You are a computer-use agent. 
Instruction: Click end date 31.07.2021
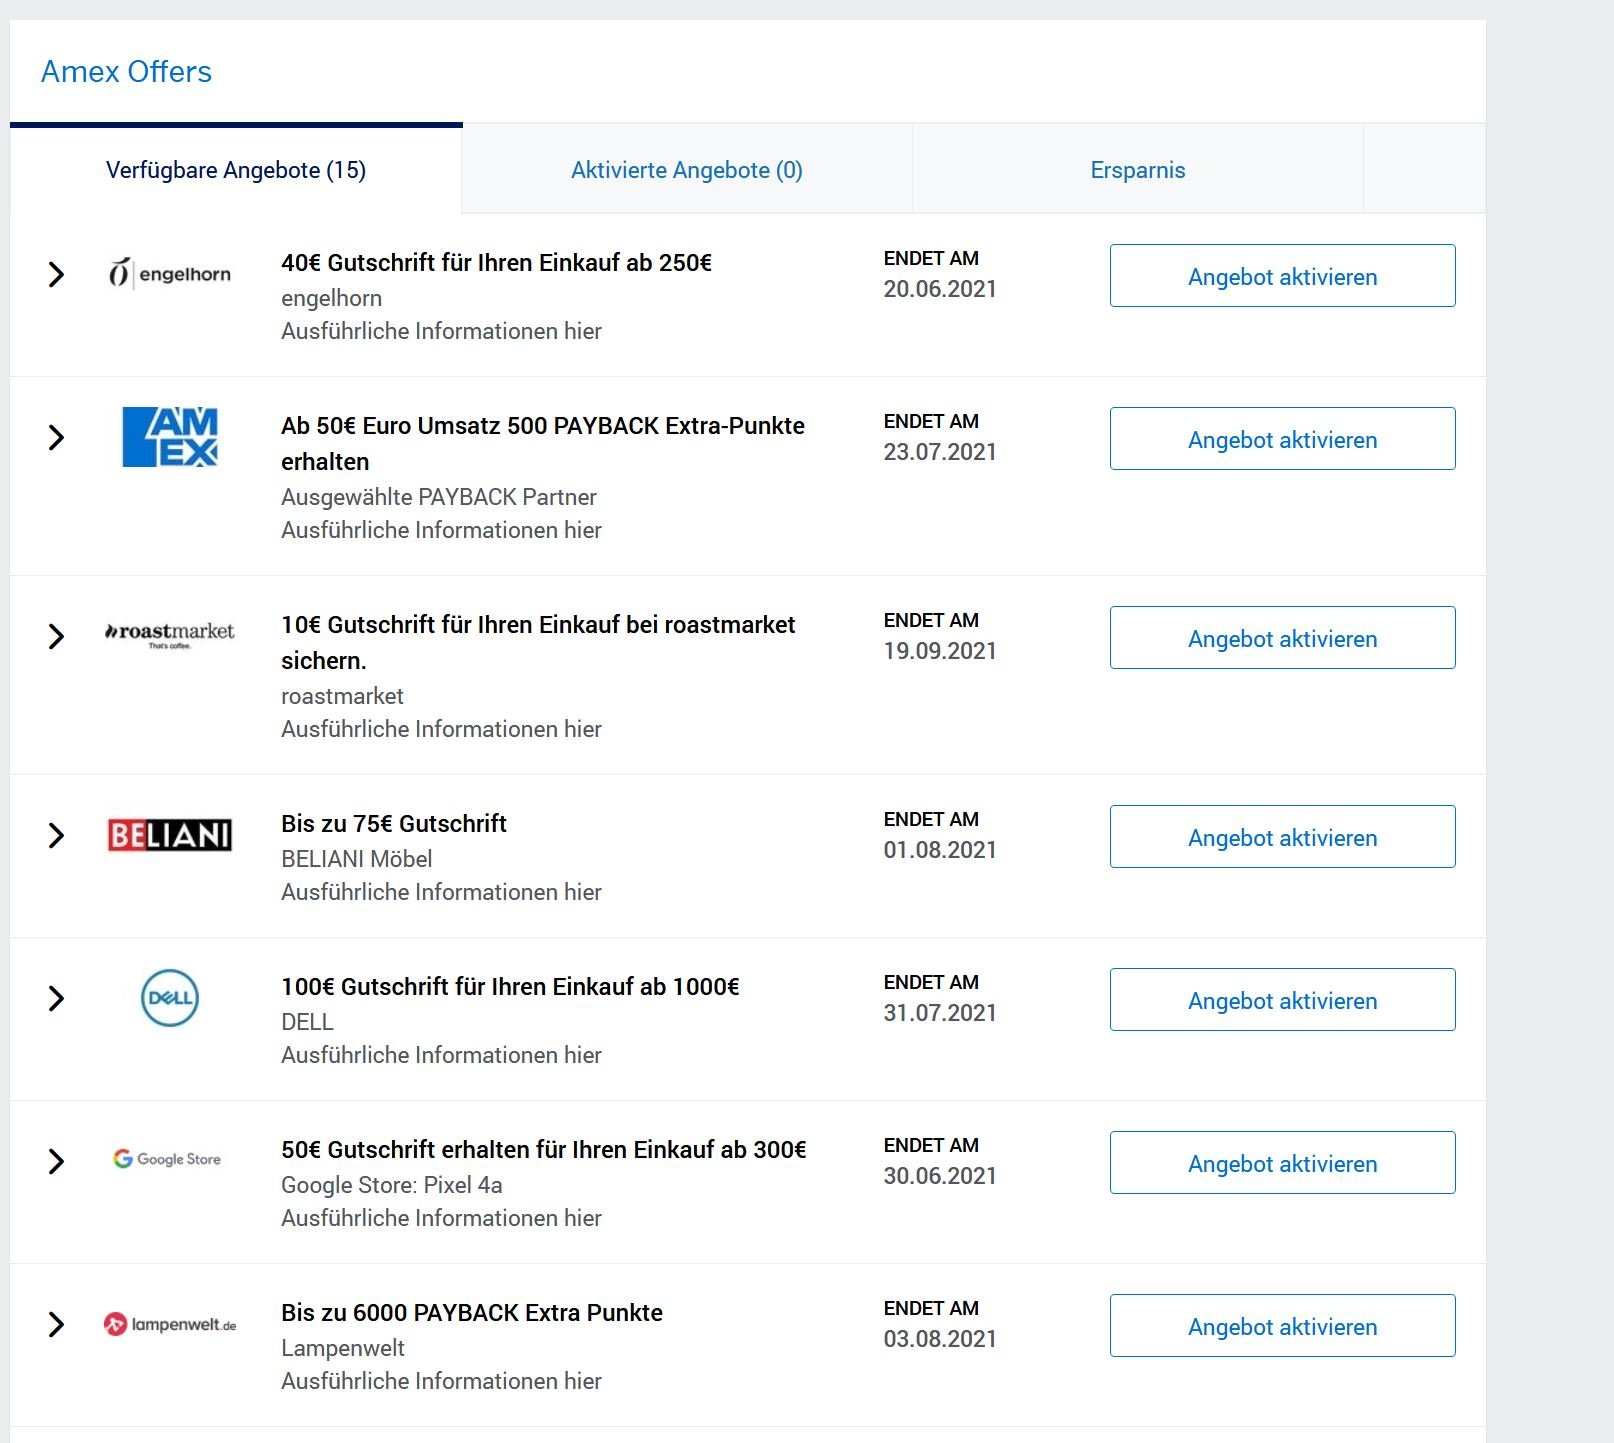coord(940,1013)
